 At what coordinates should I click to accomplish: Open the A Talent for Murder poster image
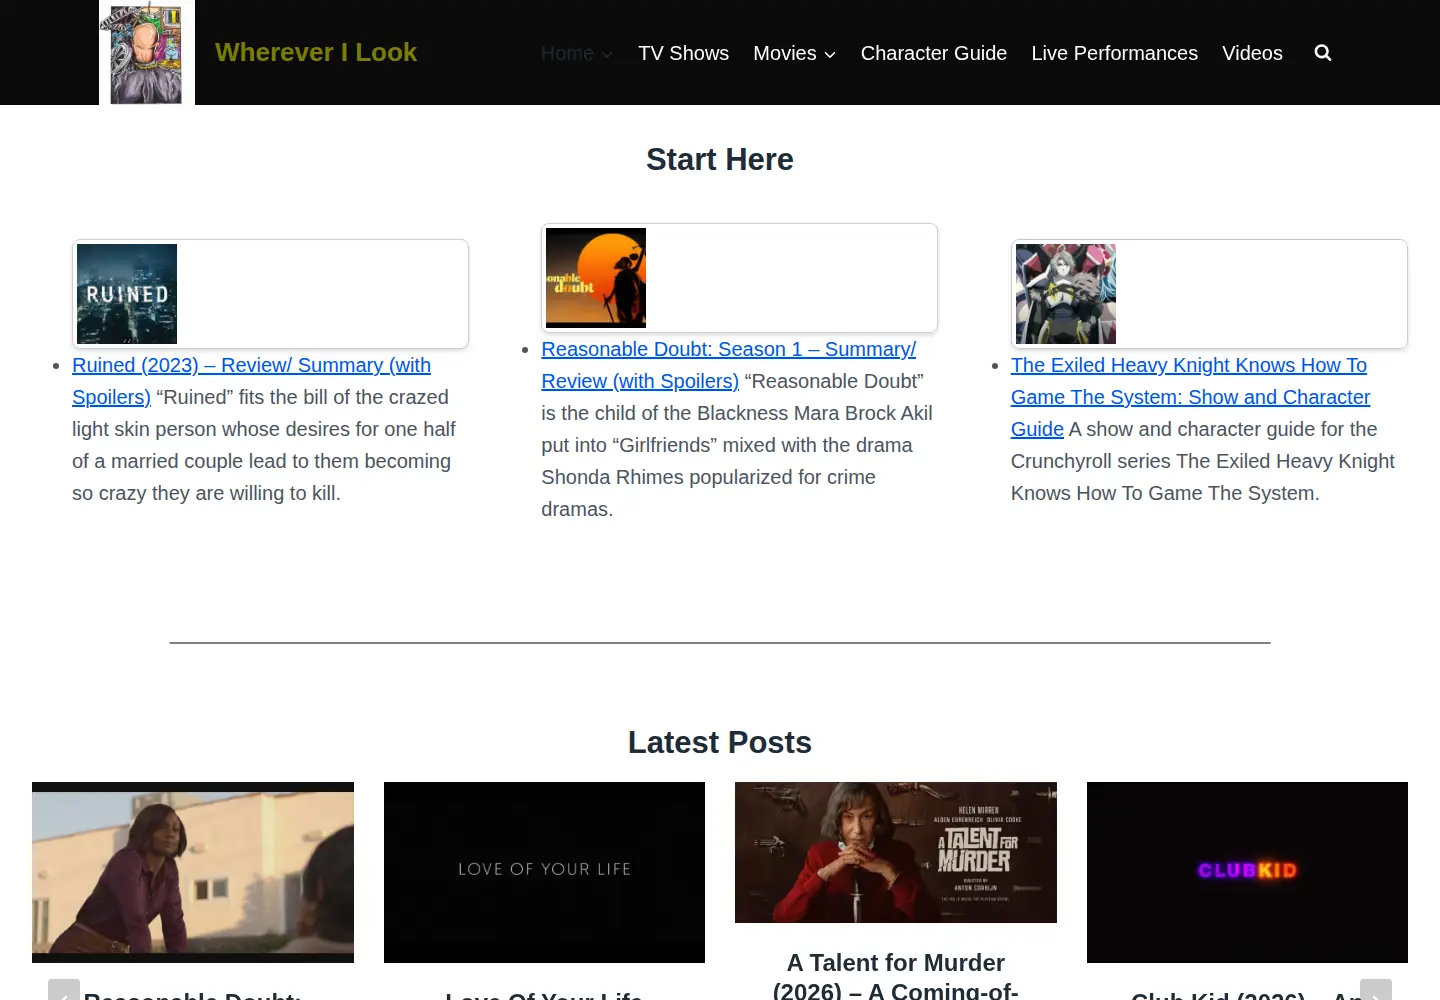tap(896, 852)
